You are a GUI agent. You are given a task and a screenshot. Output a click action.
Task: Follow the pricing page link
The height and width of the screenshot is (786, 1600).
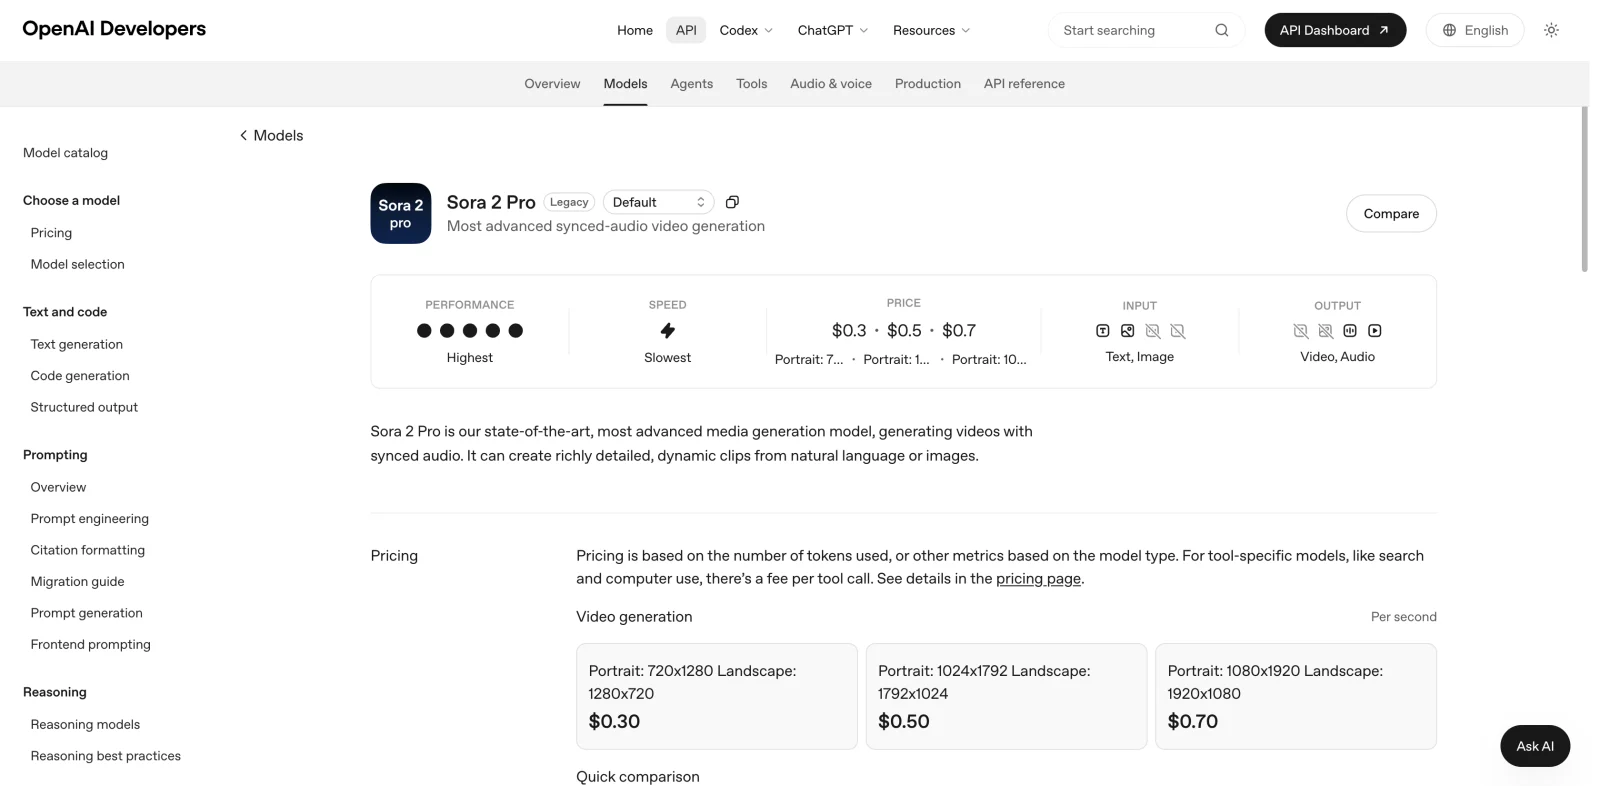[1038, 579]
